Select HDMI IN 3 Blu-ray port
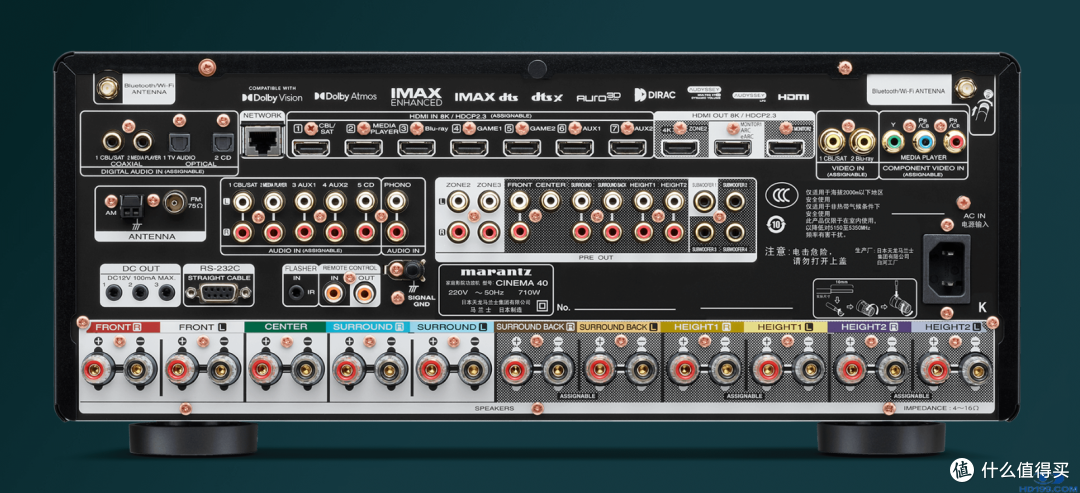Image resolution: width=1080 pixels, height=493 pixels. click(x=416, y=147)
